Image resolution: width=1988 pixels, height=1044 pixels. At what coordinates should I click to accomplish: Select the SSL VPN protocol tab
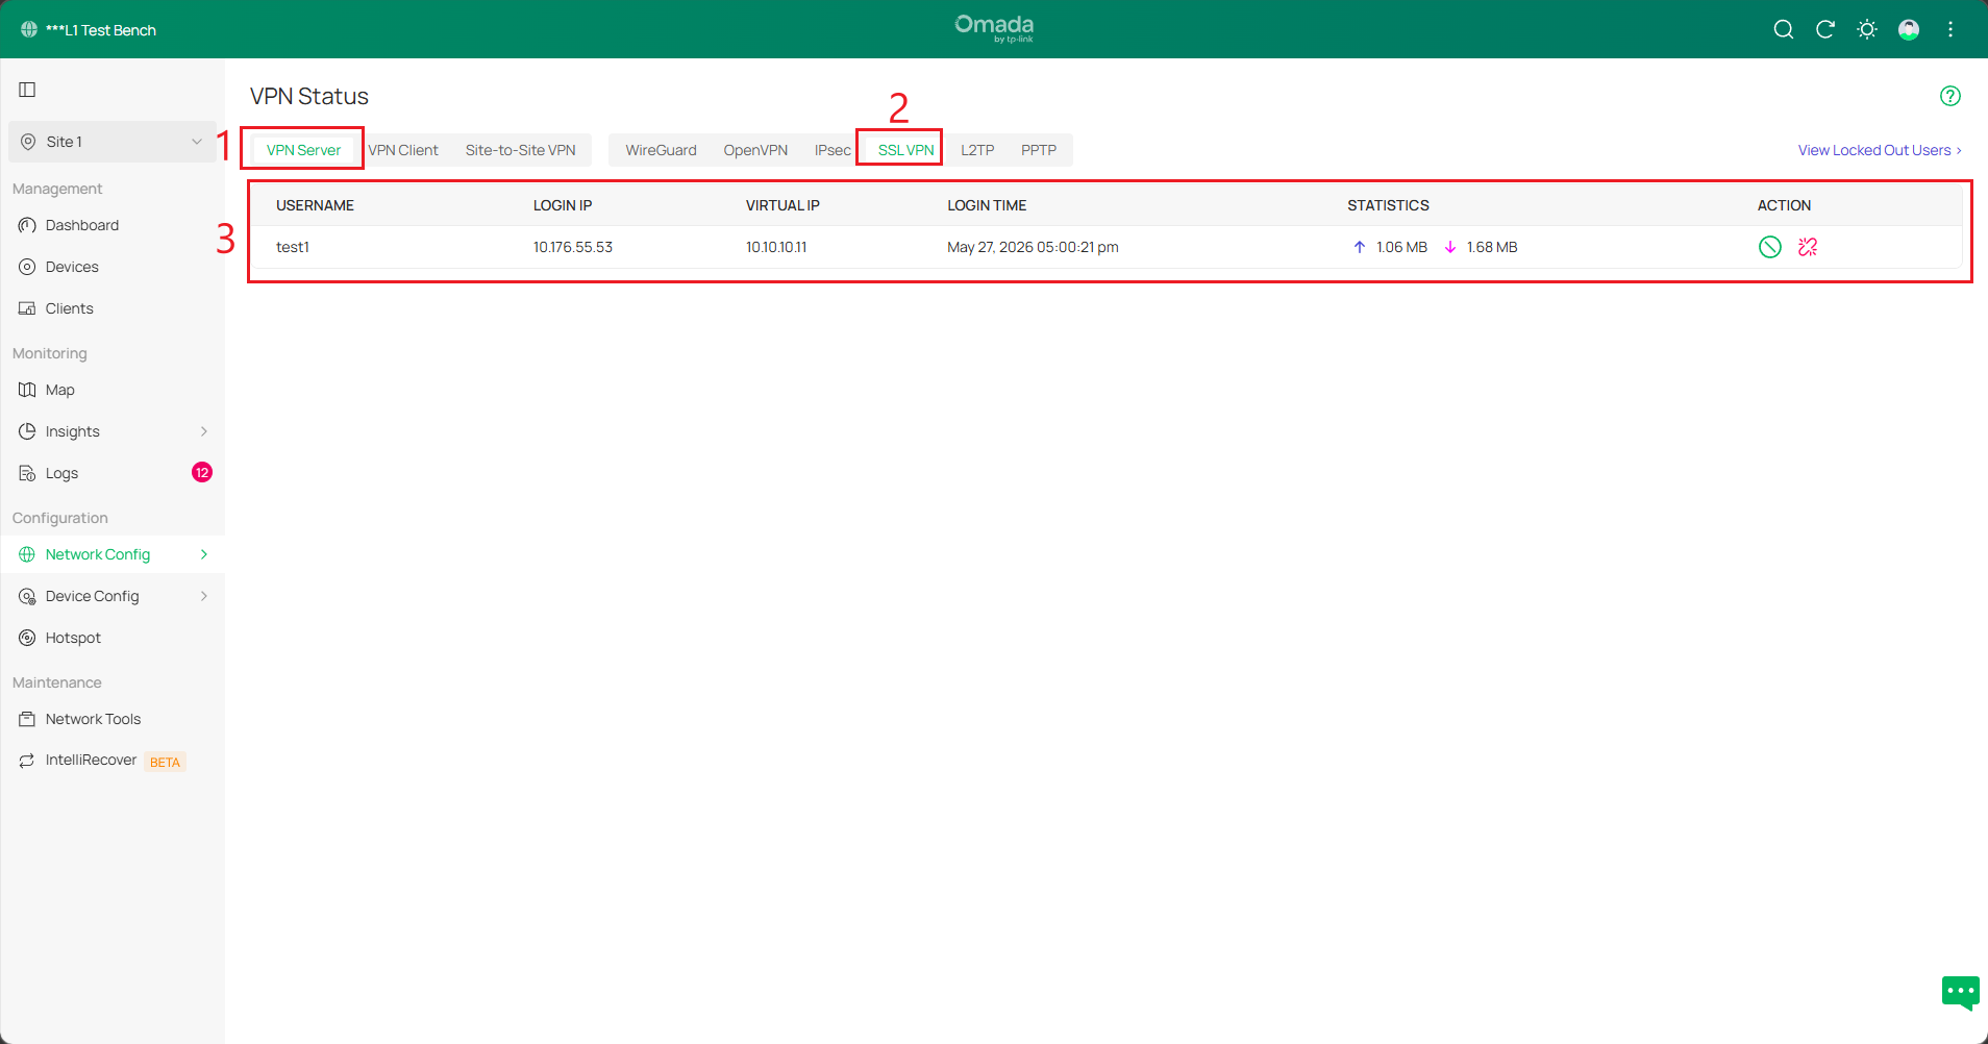906,150
